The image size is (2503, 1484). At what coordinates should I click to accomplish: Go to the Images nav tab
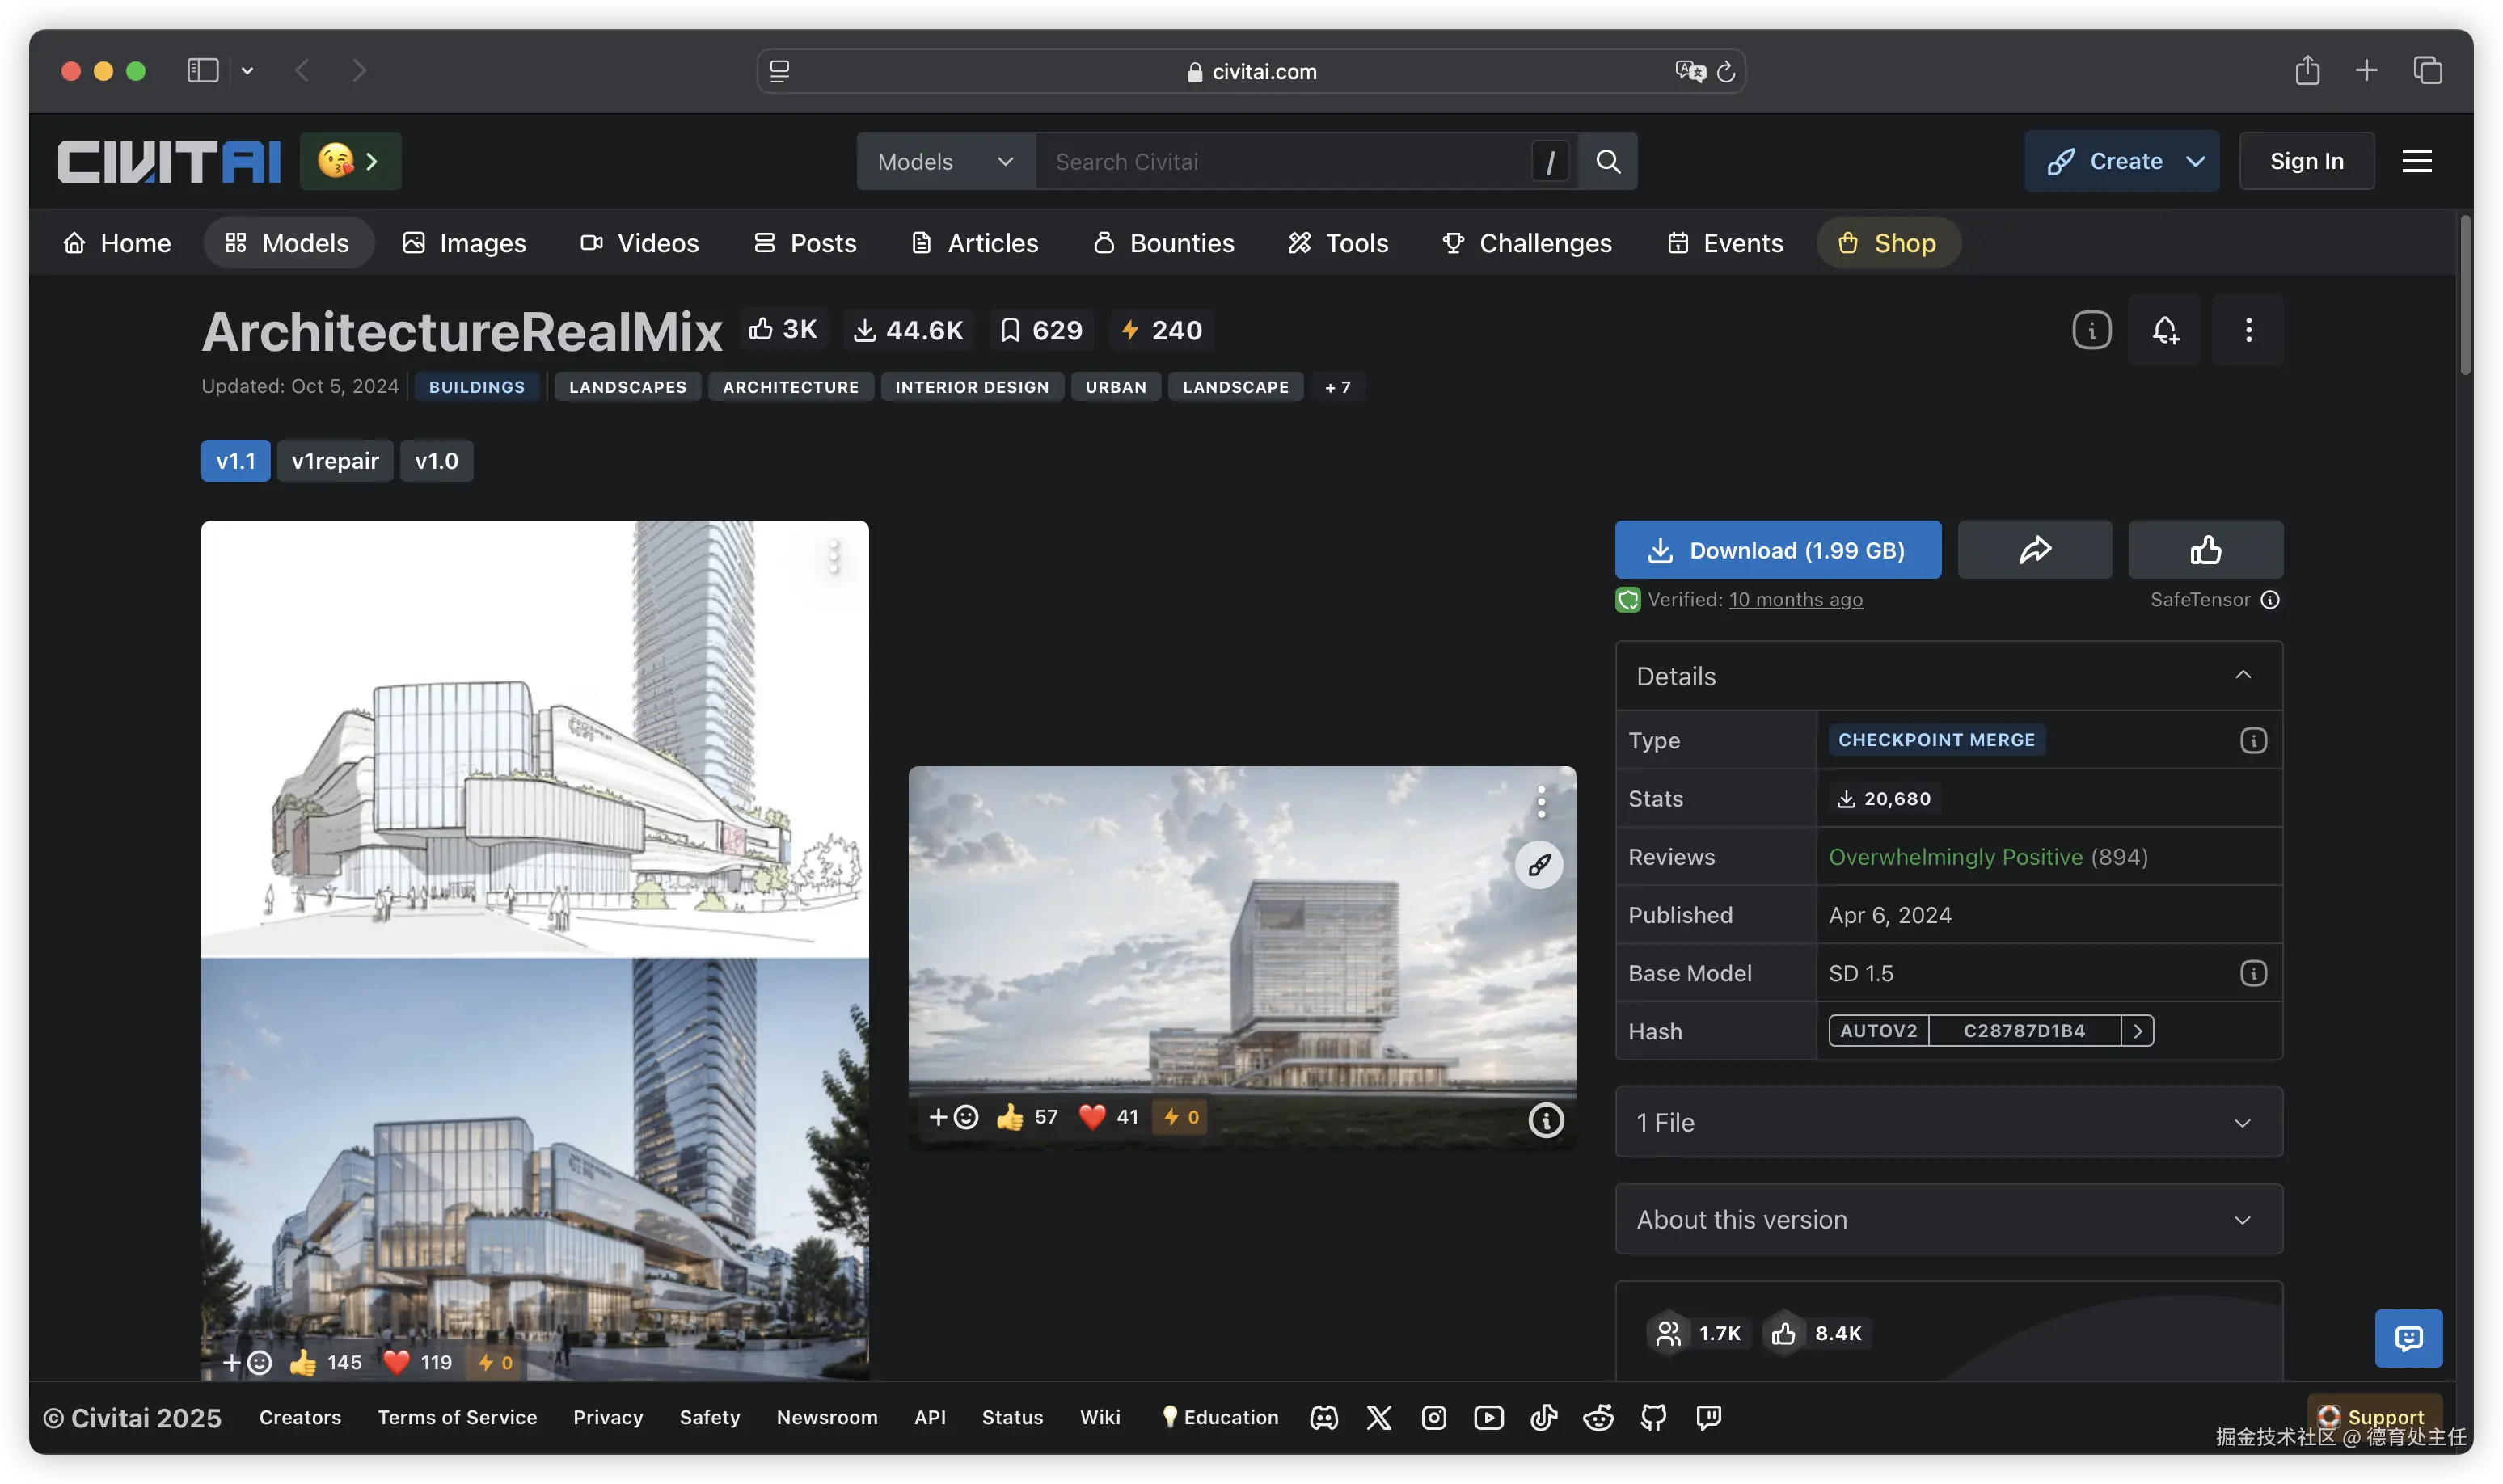464,243
